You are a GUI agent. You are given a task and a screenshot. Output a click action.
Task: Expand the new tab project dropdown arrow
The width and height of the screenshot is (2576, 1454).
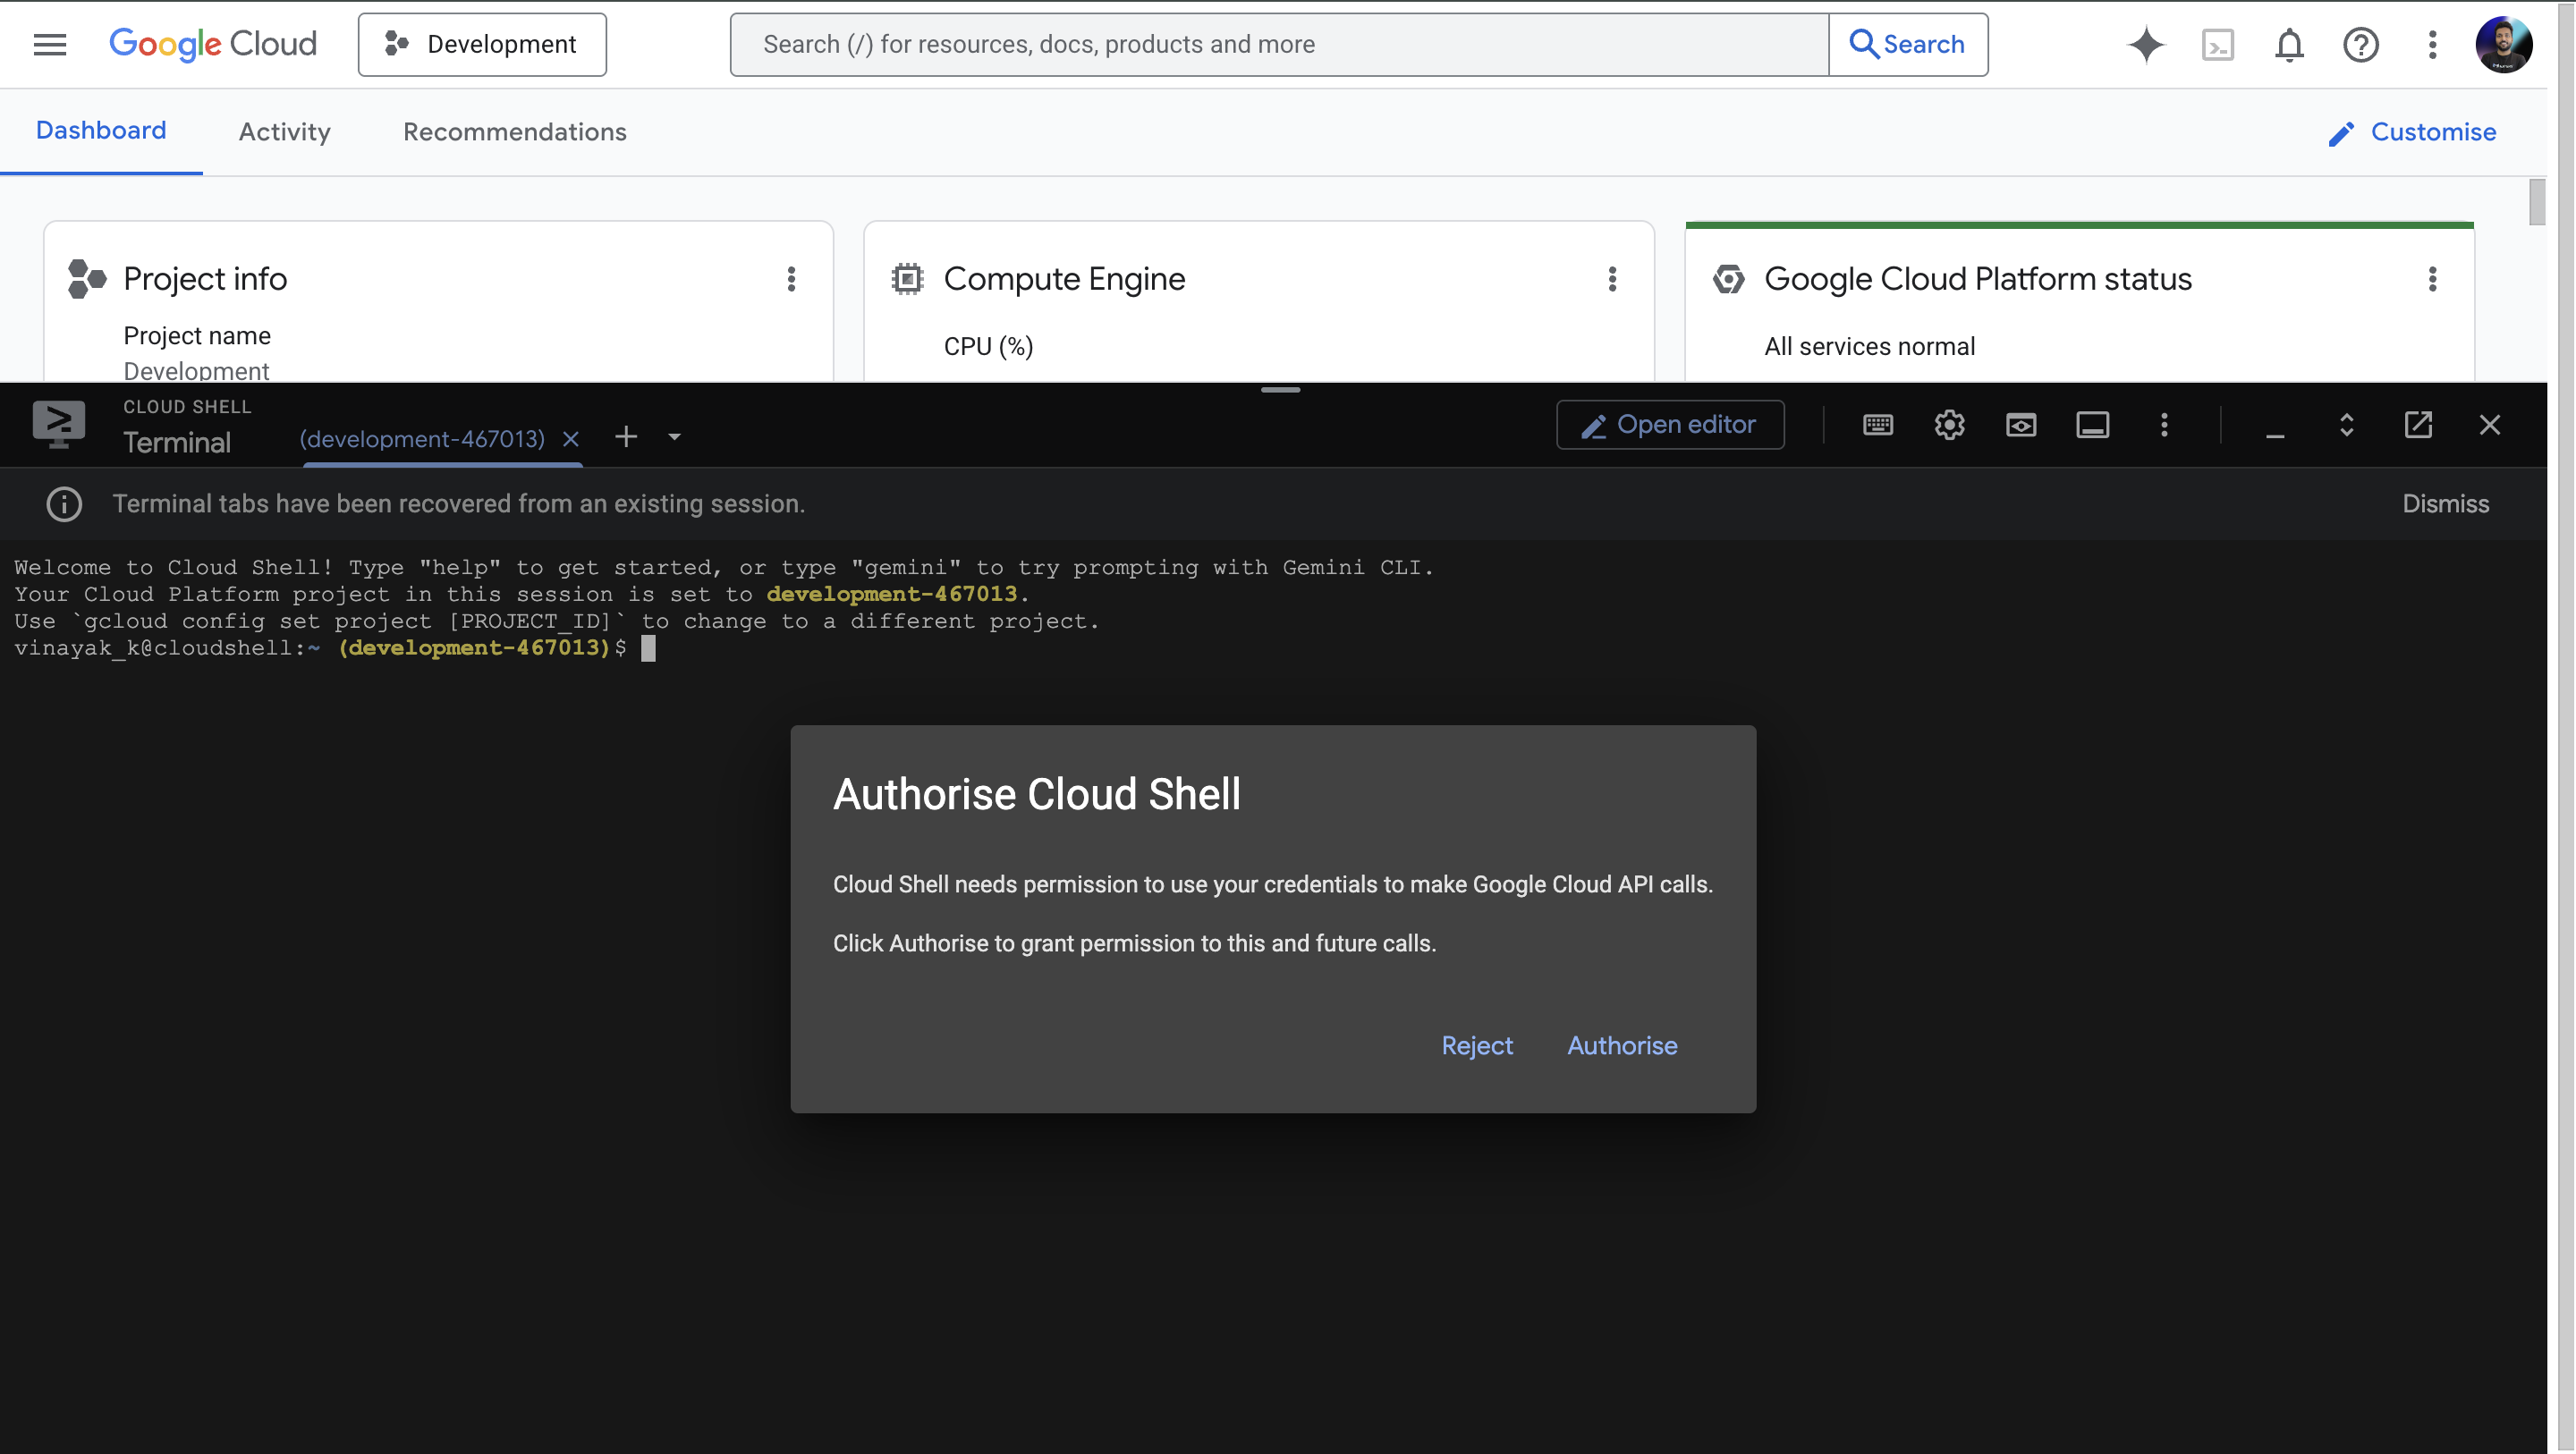point(675,437)
